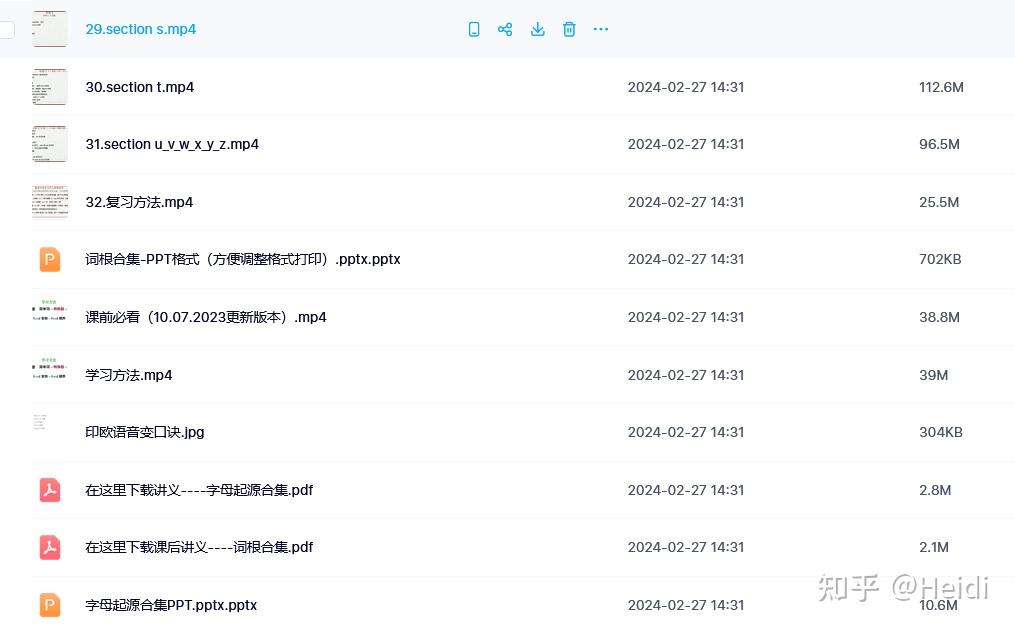The image size is (1015, 629).
Task: Select file name 字母起源合集PPT.pptx.pptx
Action: [172, 605]
